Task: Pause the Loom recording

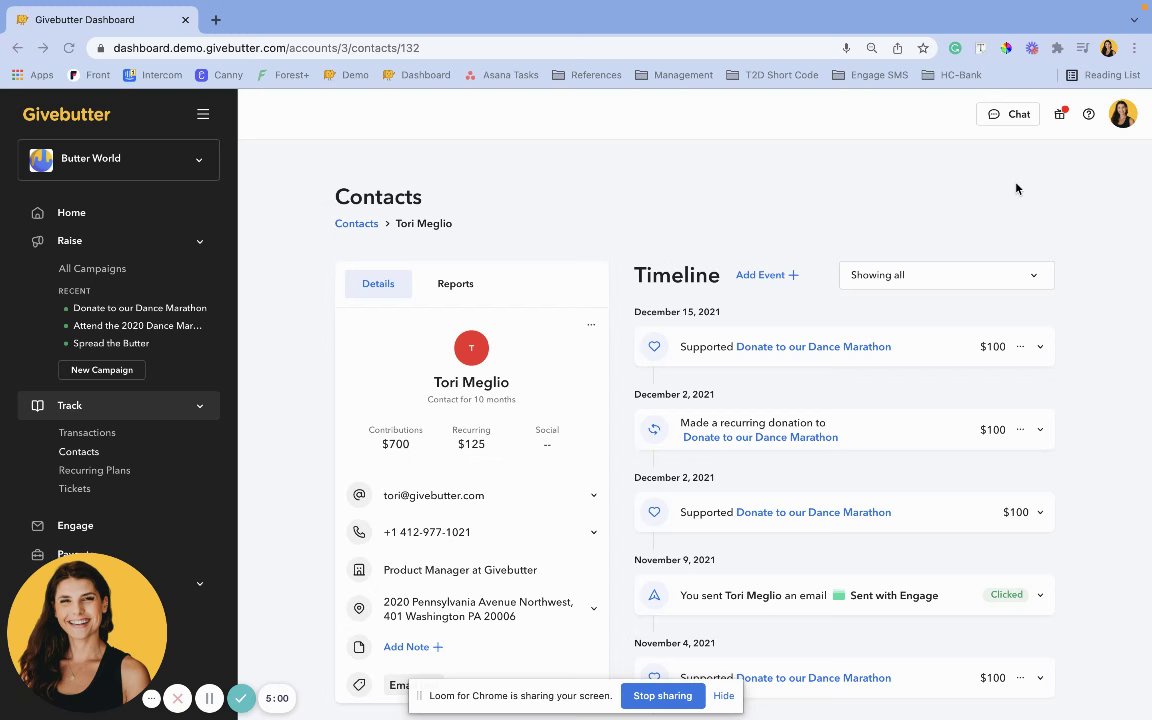Action: 209,699
